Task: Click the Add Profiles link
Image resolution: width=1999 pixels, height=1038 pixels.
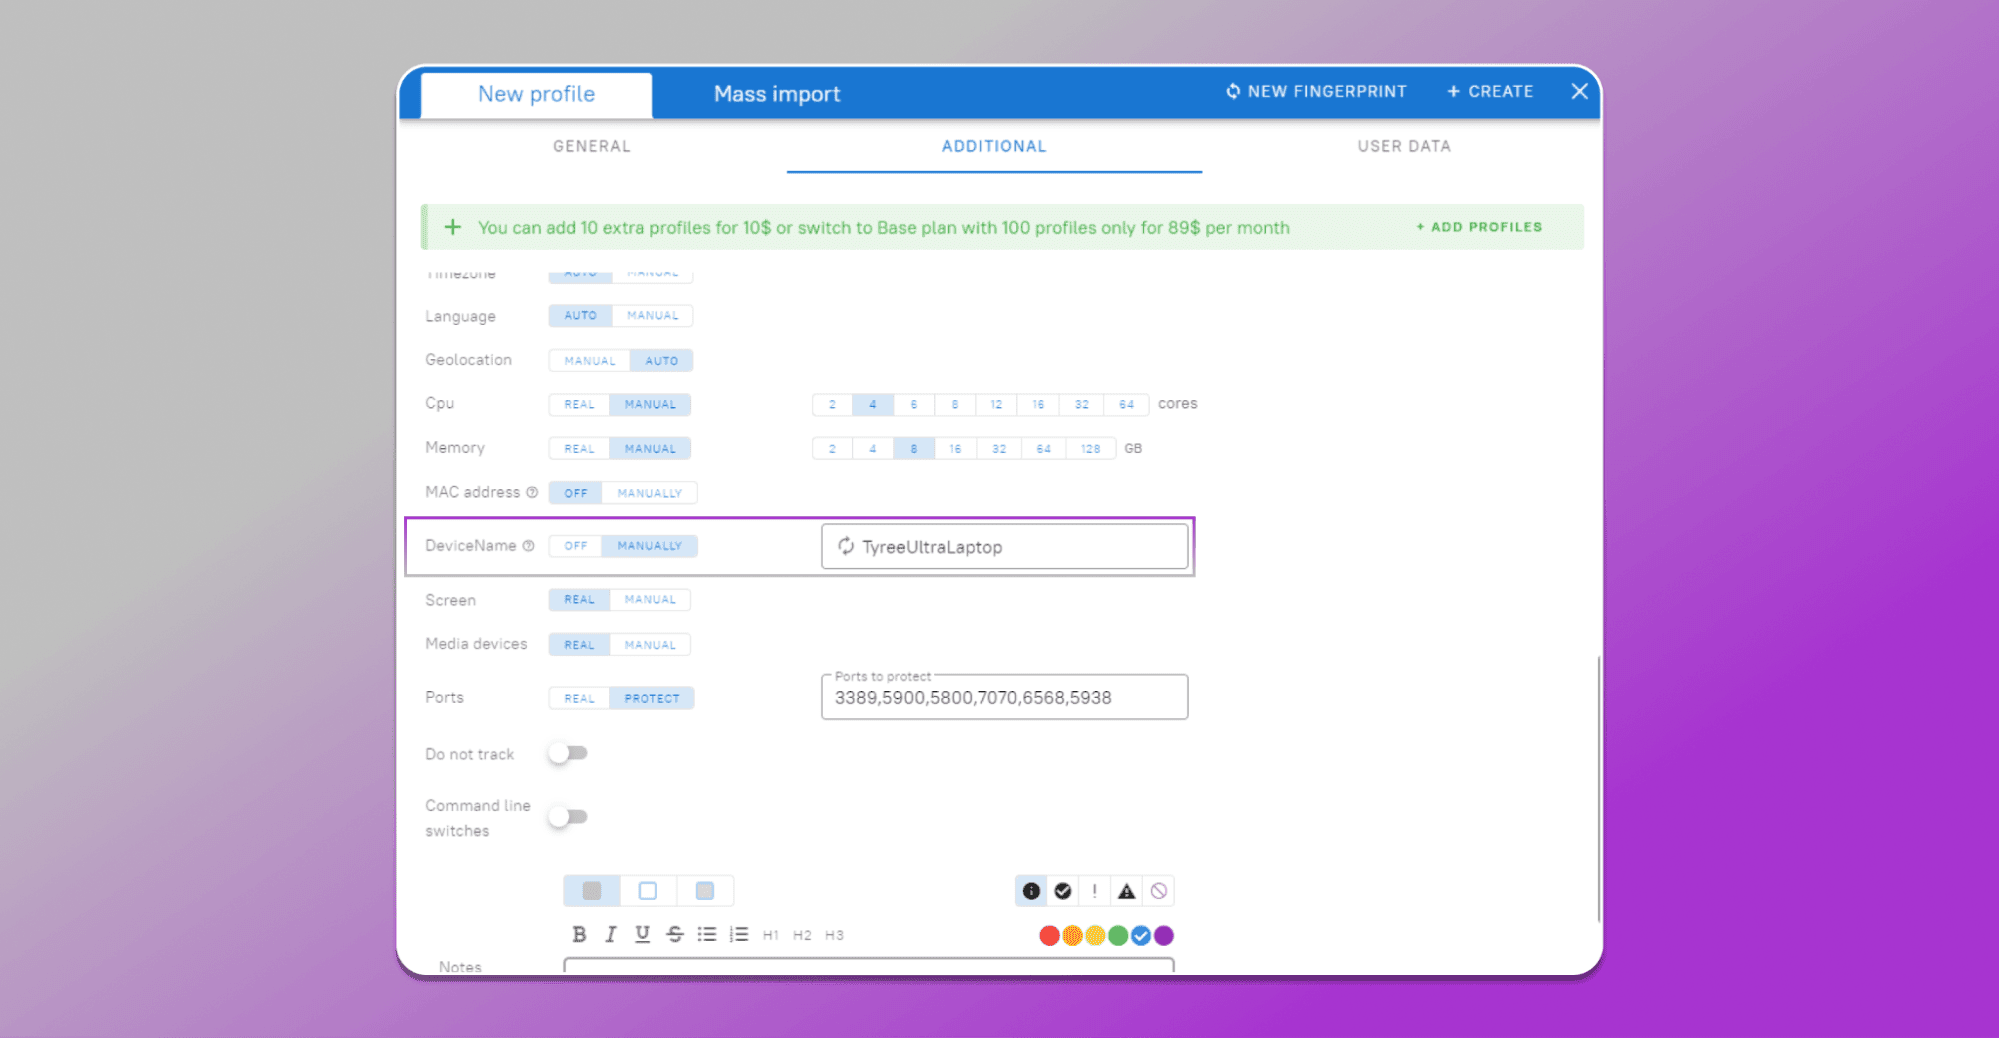Action: tap(1479, 227)
